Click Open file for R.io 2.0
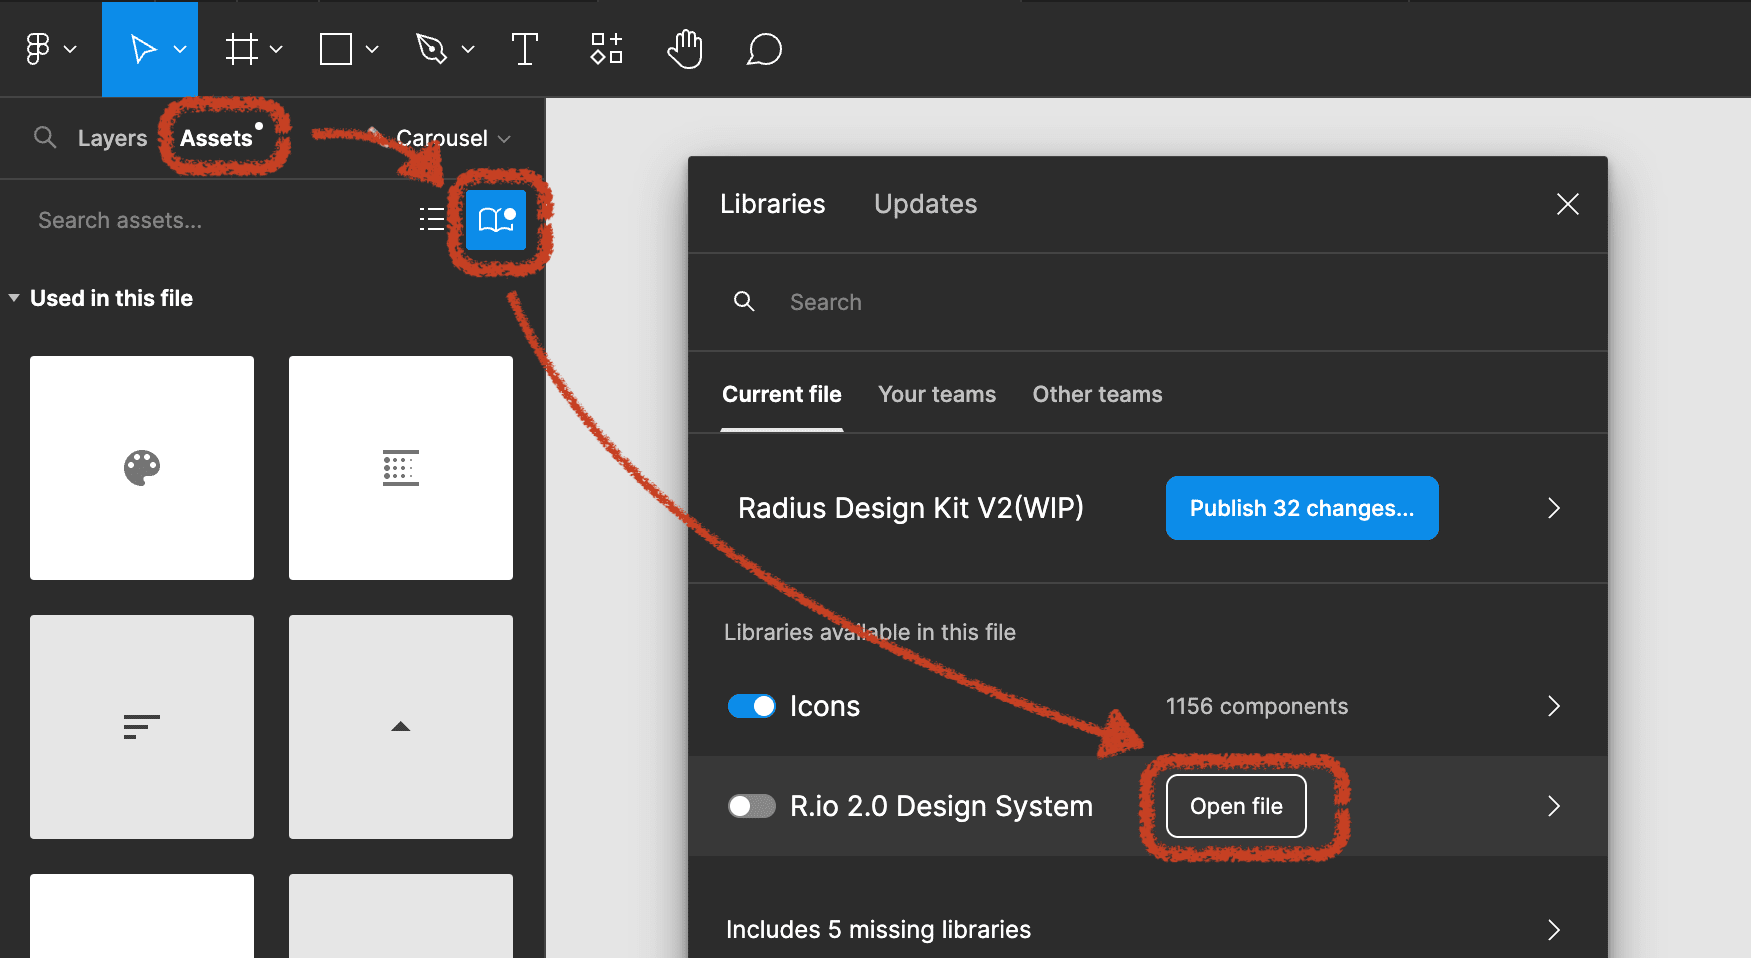Viewport: 1751px width, 958px height. [x=1236, y=806]
